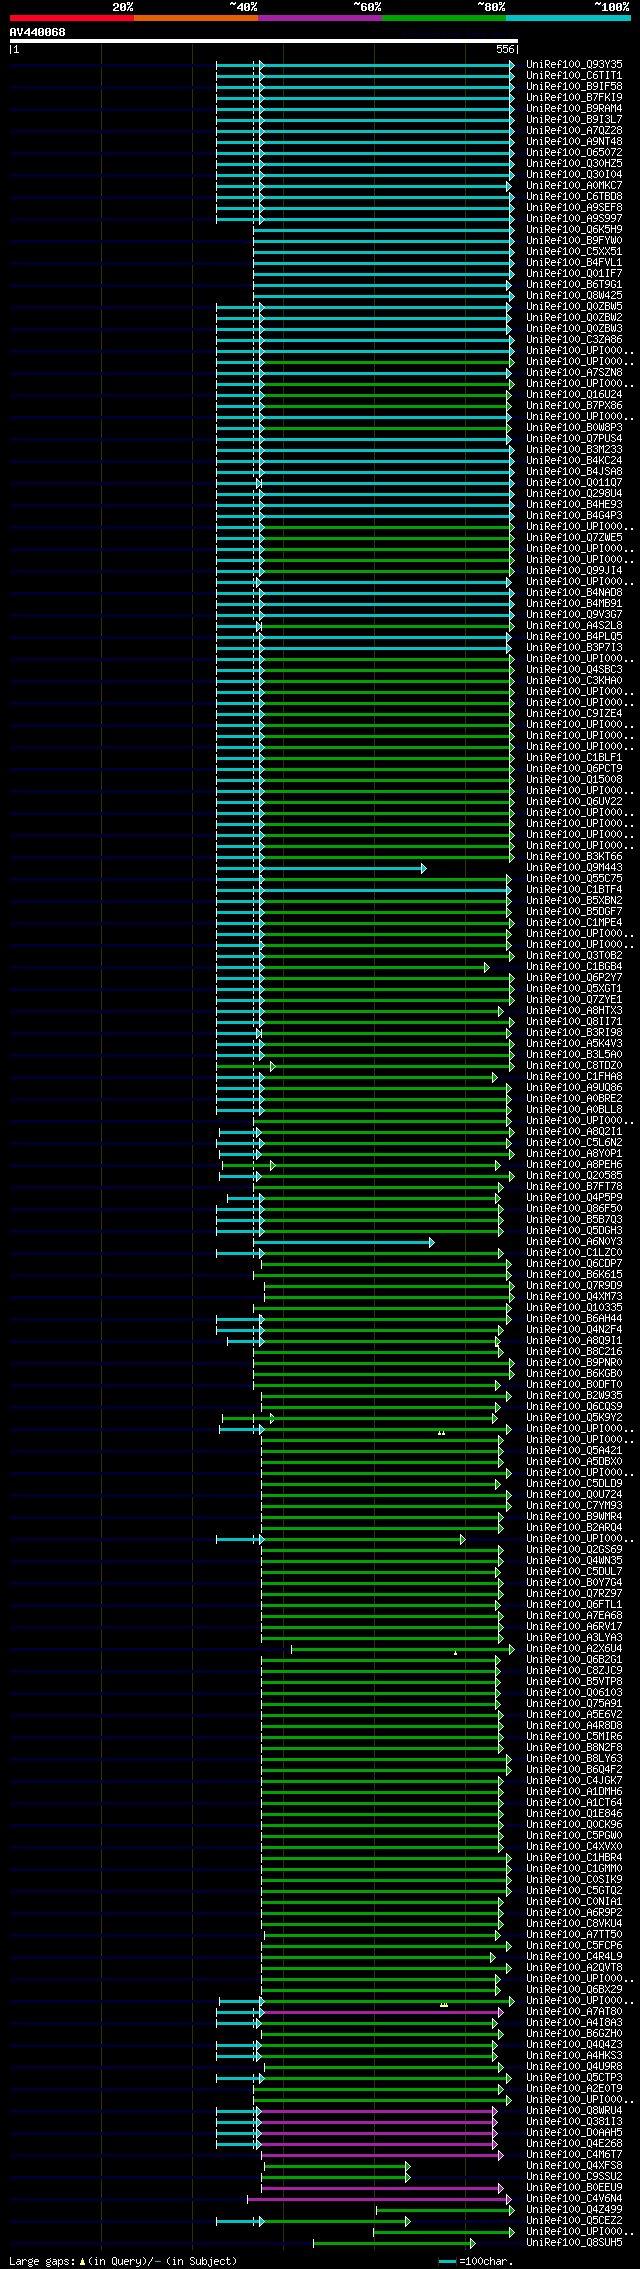Click the UniRef100_C4M6T7 label
The width and height of the screenshot is (640, 2269).
pyautogui.click(x=574, y=2154)
